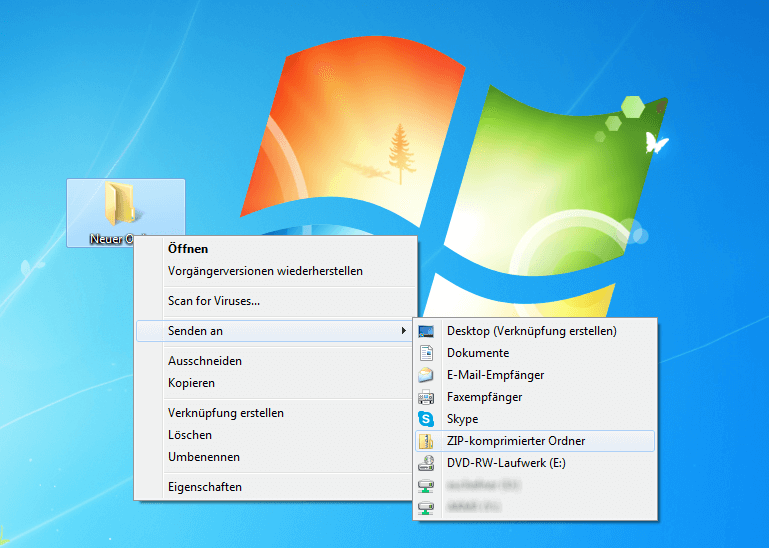Click the Faxempfänger fax machine icon

click(x=426, y=397)
